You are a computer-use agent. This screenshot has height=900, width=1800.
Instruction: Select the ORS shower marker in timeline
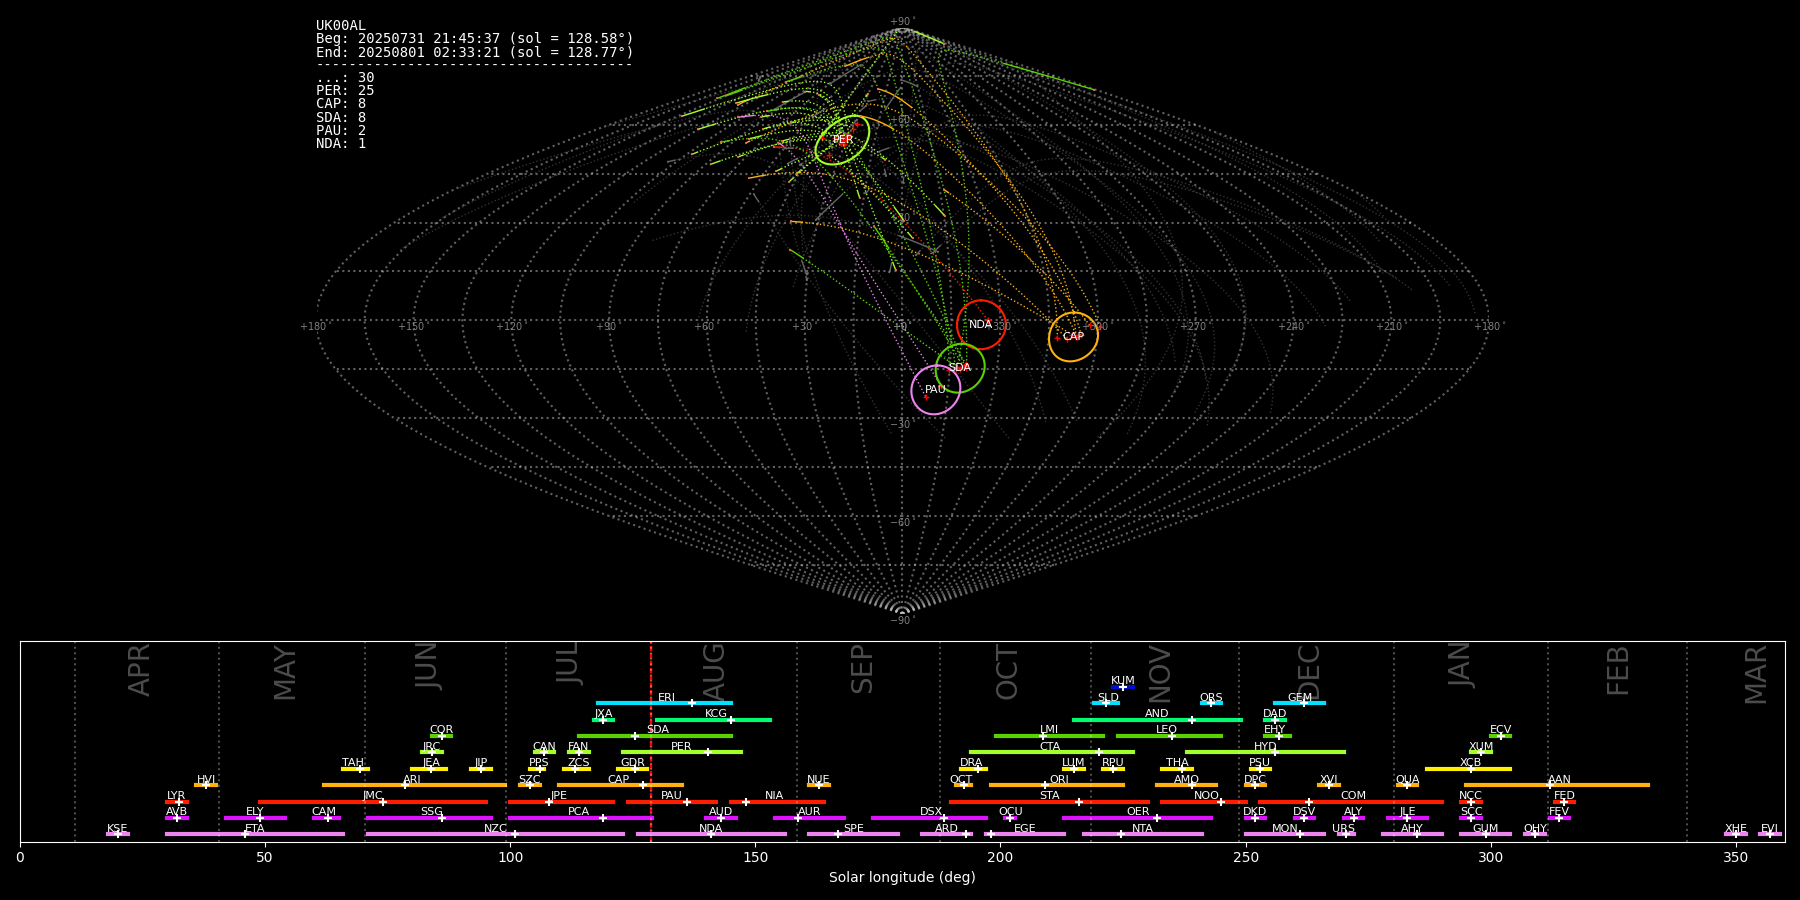tap(1211, 703)
